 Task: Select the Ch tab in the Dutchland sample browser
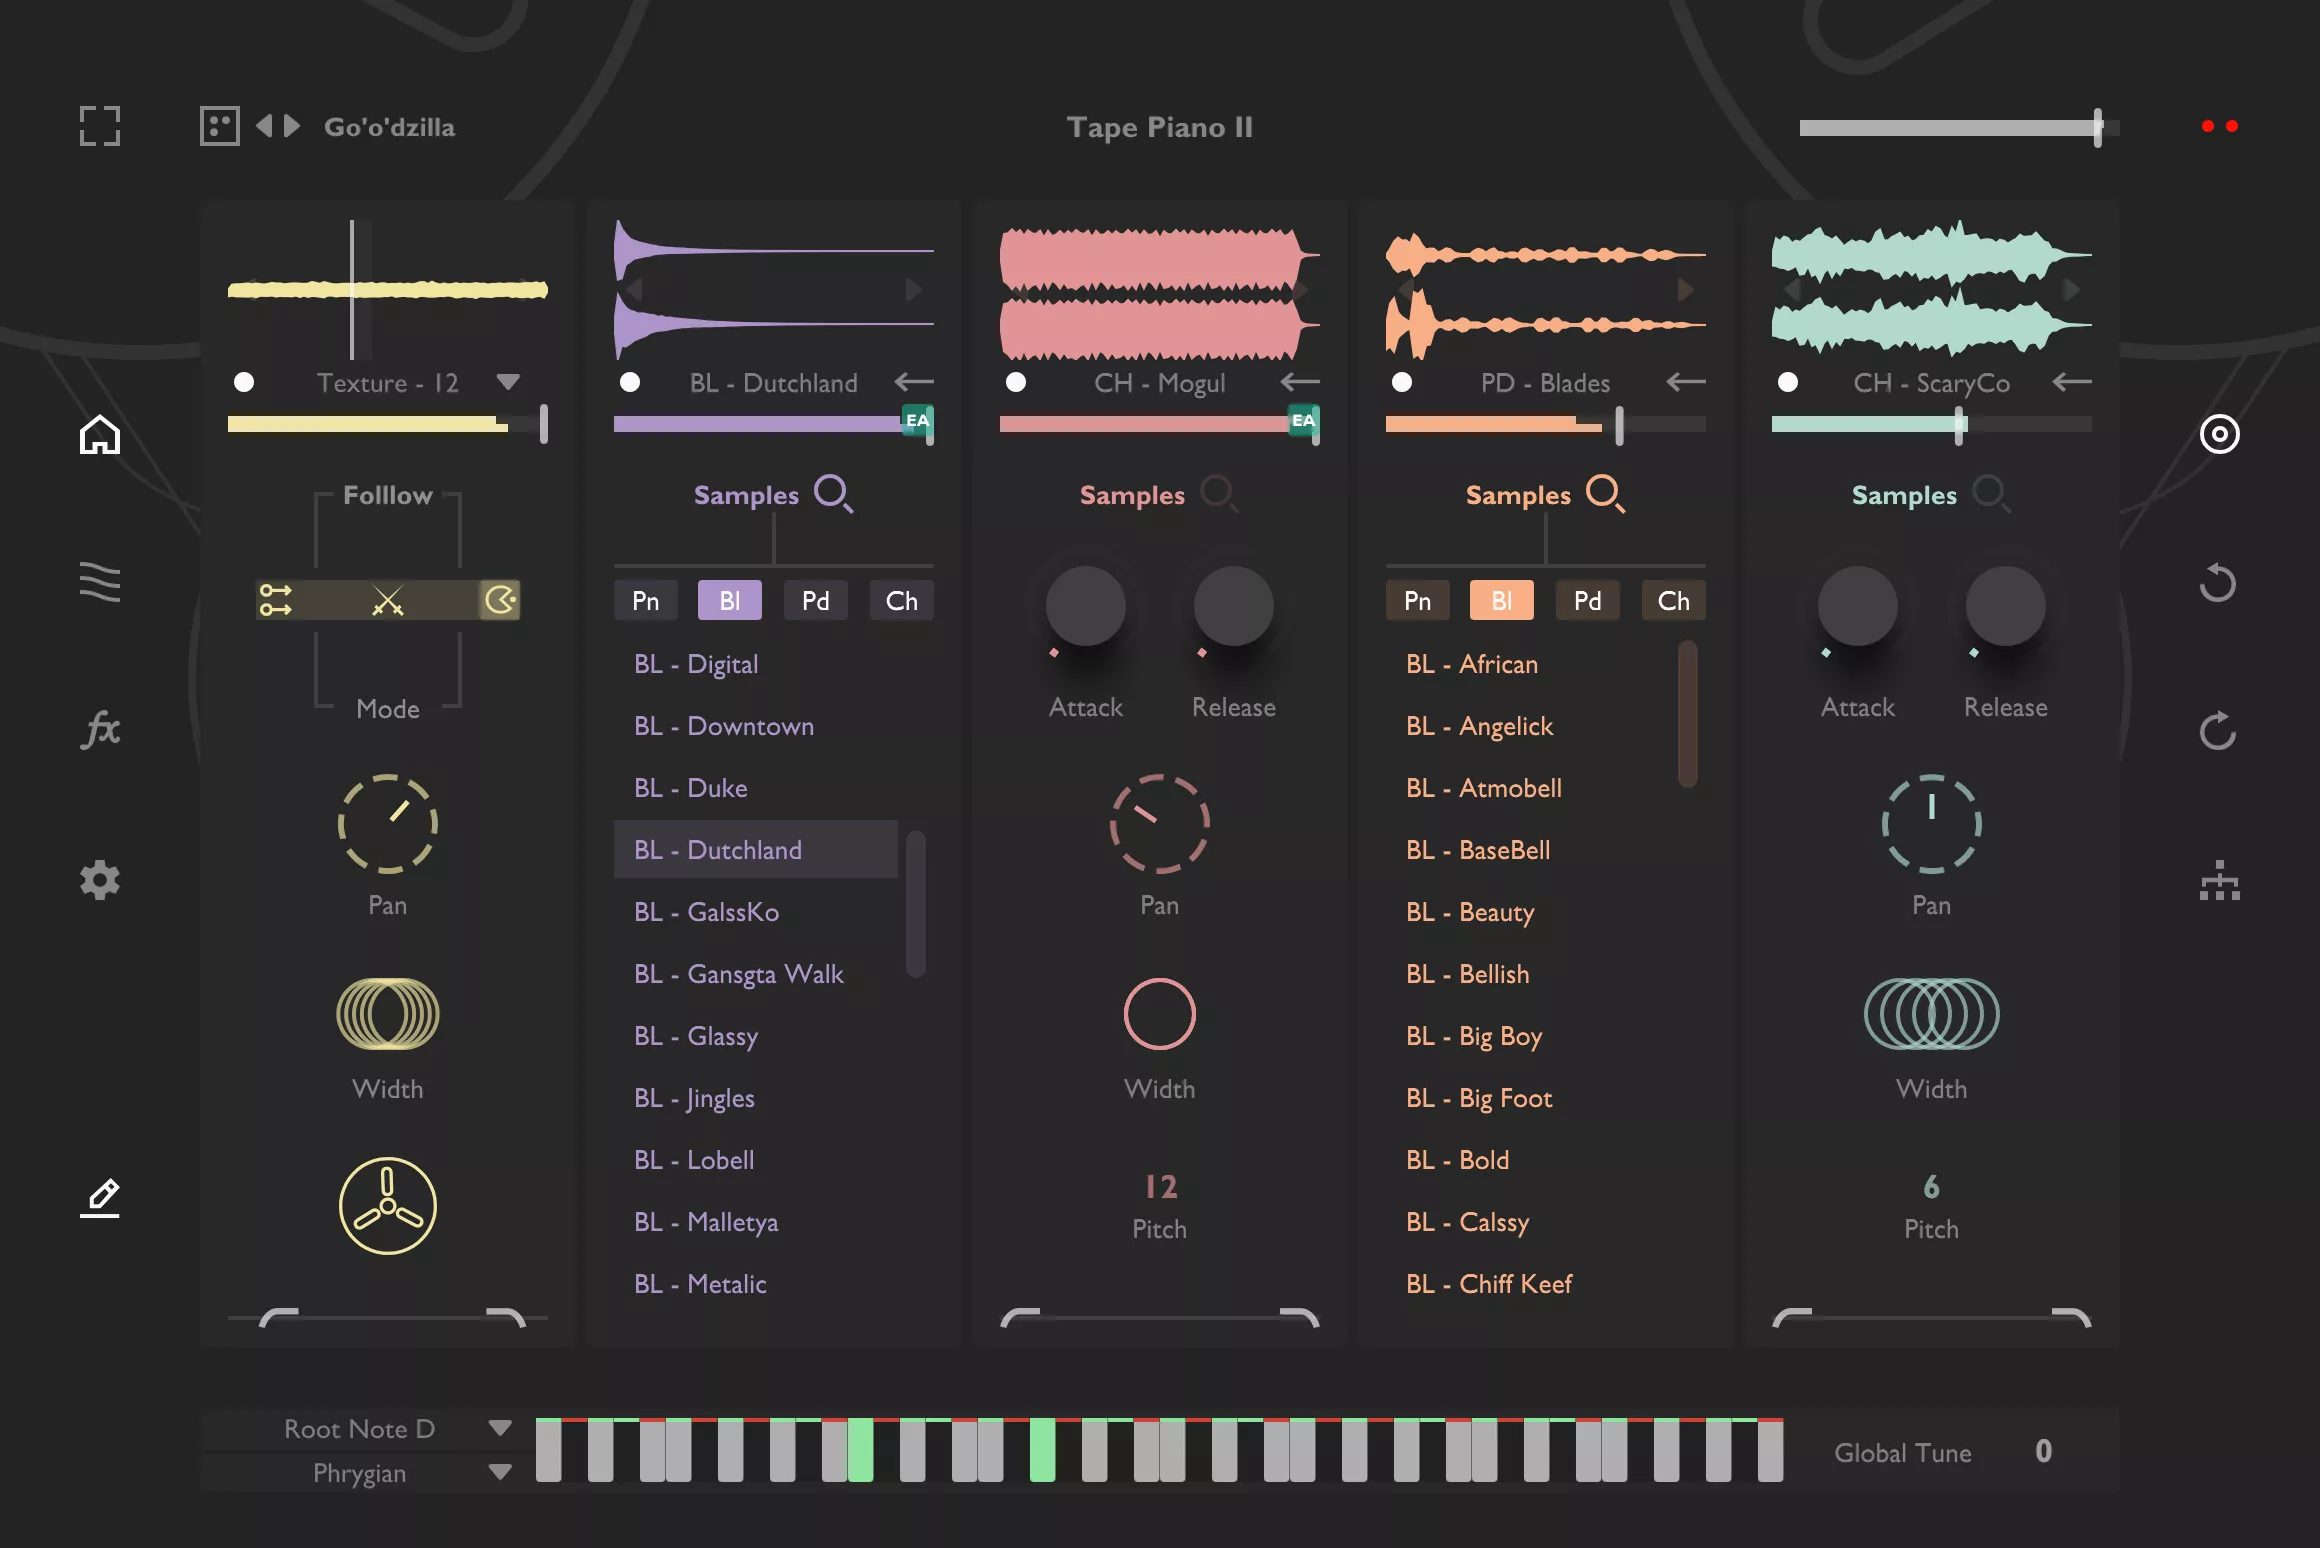(x=900, y=600)
